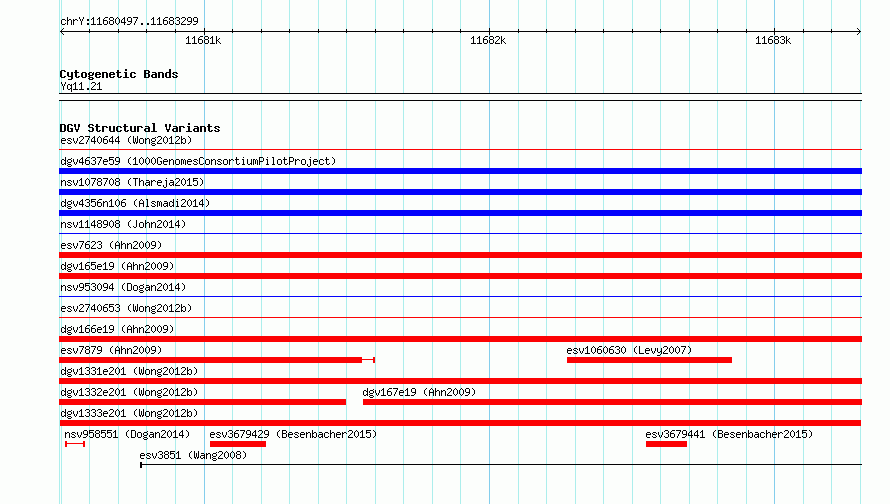
Task: Select the red bar under esv7623
Action: [x=460, y=255]
